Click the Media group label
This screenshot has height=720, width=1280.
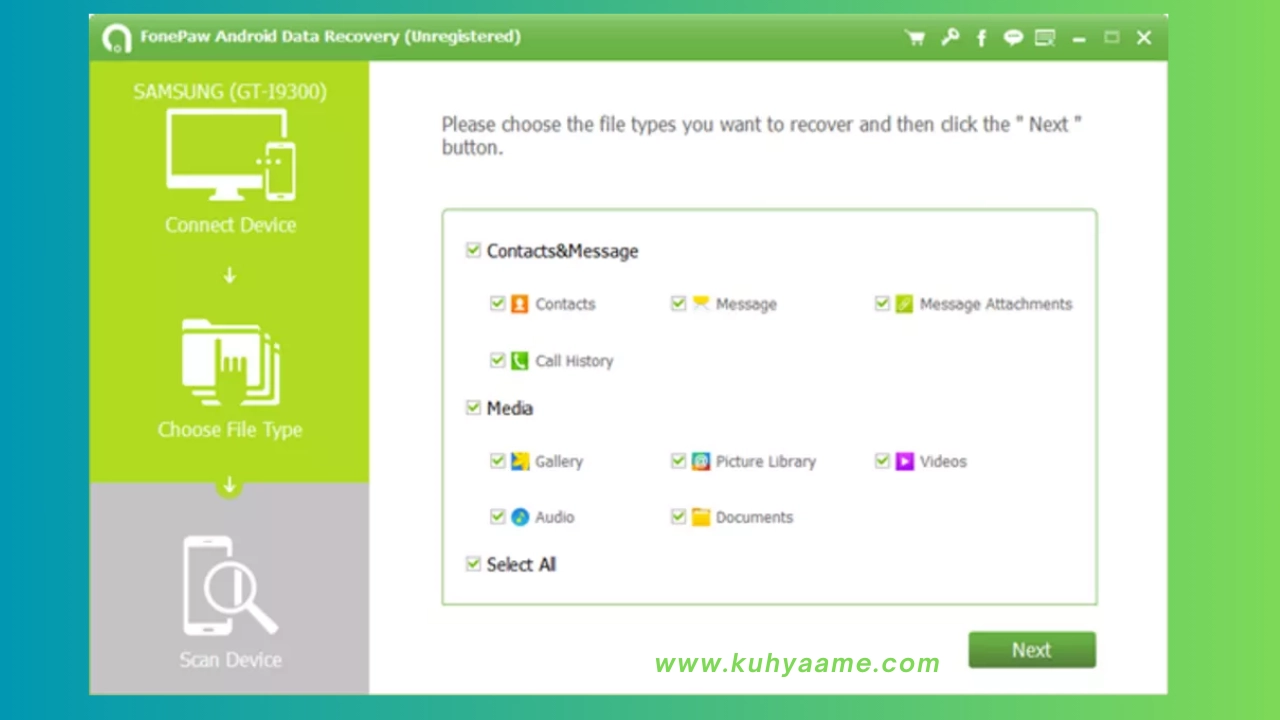(x=510, y=408)
